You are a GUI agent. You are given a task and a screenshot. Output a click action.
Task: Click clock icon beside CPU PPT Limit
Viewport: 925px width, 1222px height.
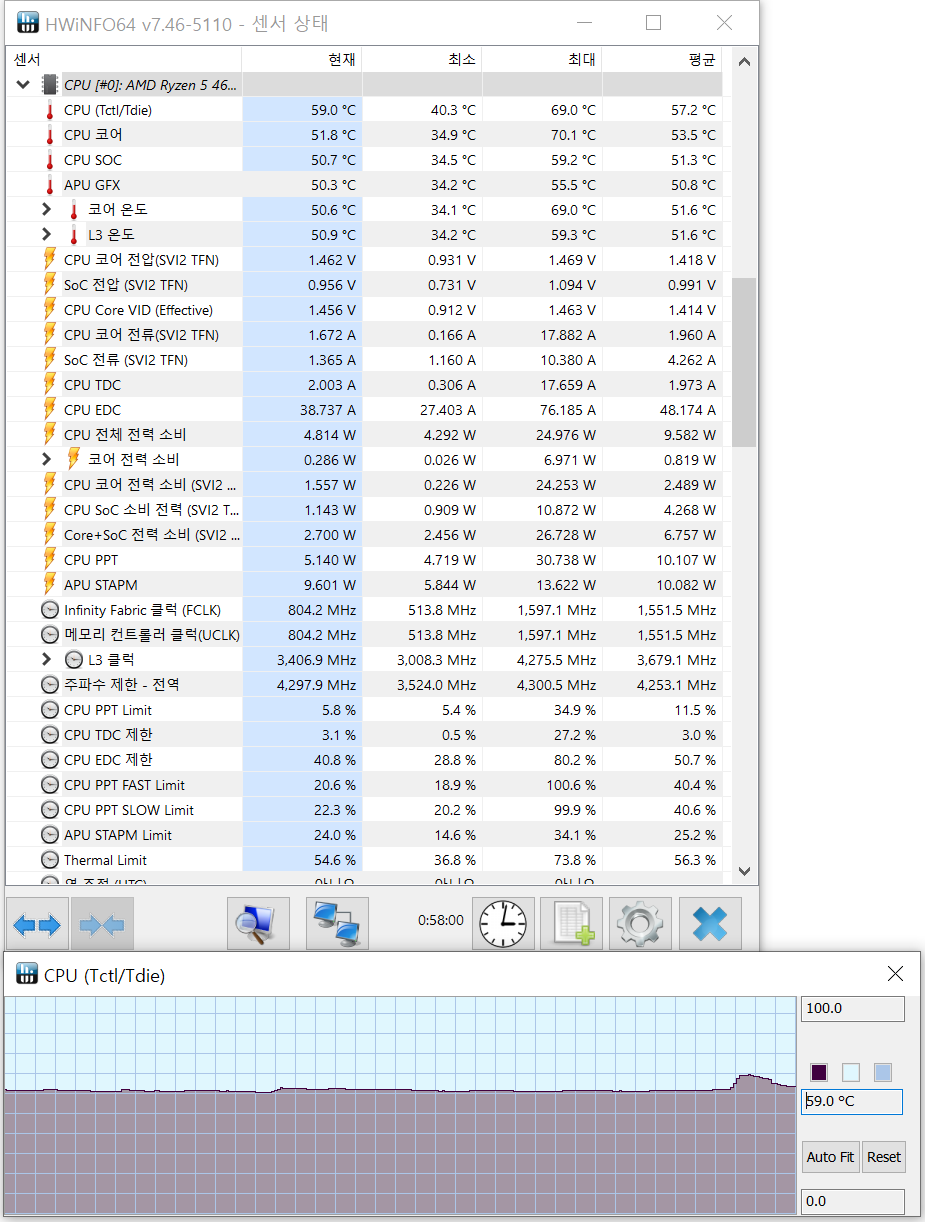pos(50,710)
